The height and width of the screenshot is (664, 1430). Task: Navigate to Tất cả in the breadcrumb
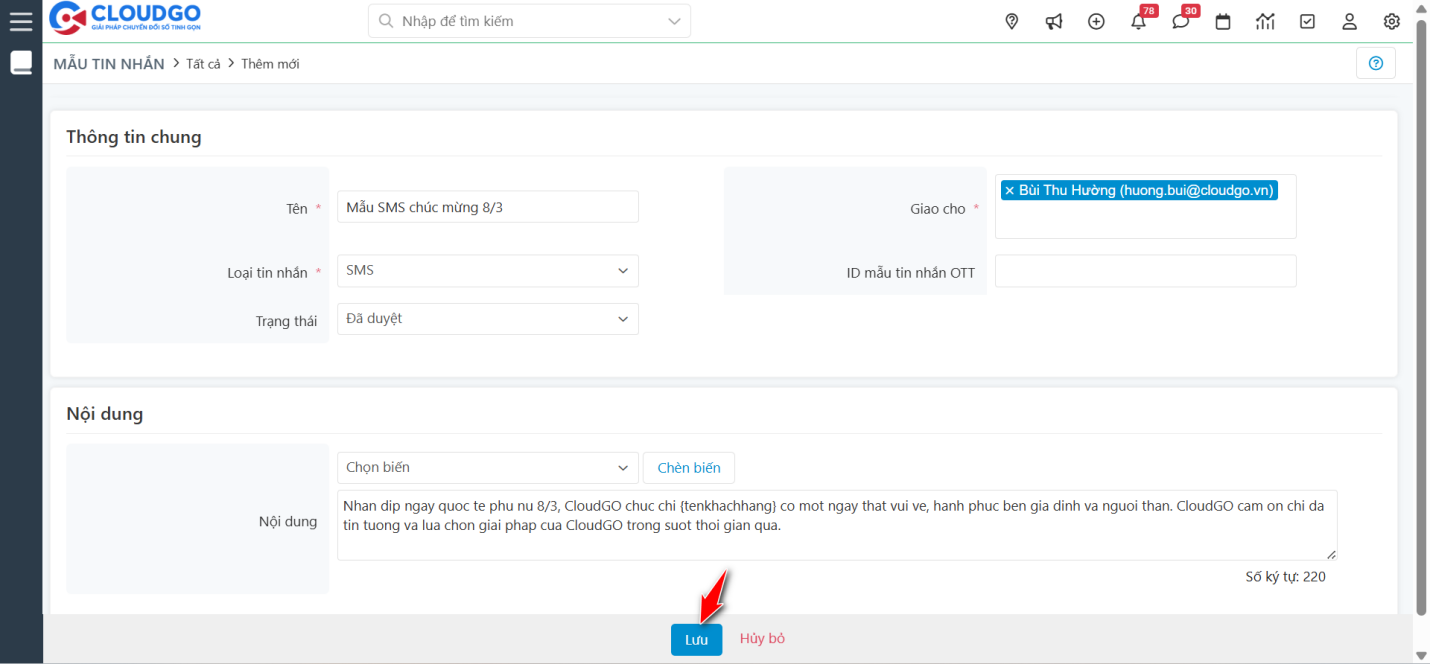click(x=202, y=63)
